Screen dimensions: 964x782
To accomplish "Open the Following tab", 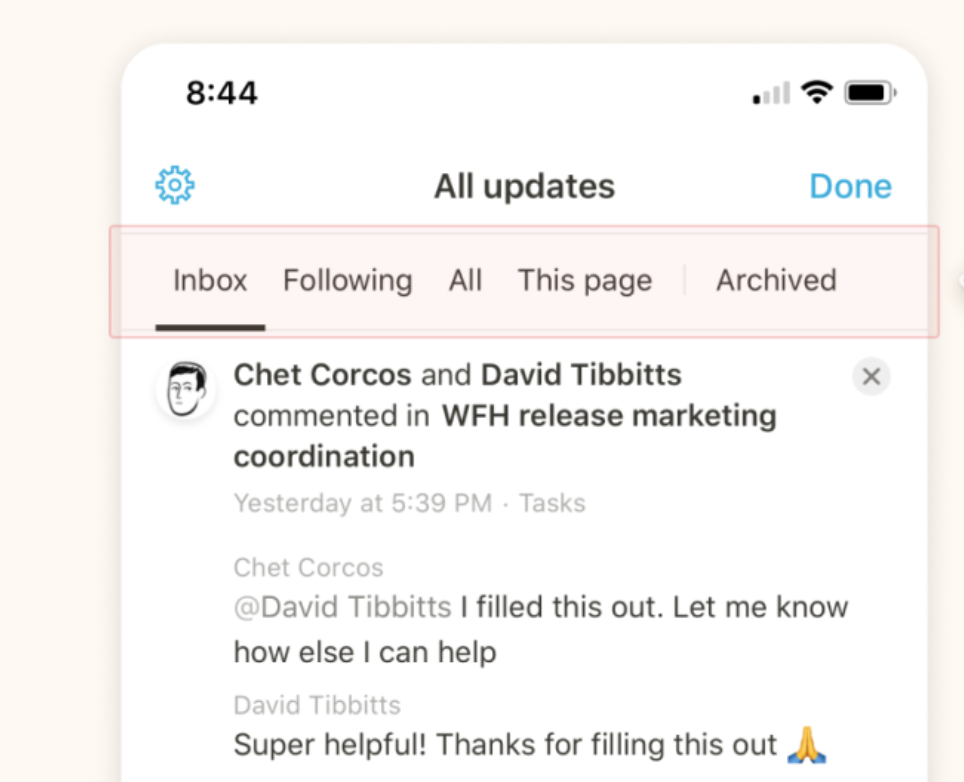I will point(347,280).
